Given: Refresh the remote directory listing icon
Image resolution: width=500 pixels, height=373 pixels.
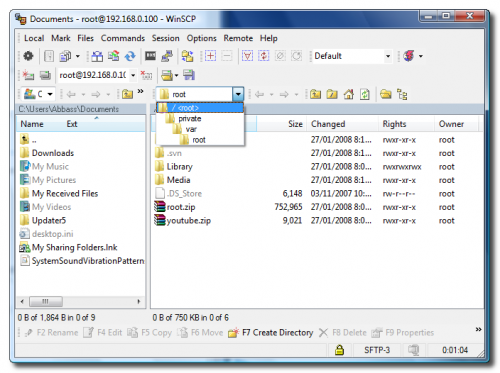Looking at the screenshot, I should pos(365,95).
